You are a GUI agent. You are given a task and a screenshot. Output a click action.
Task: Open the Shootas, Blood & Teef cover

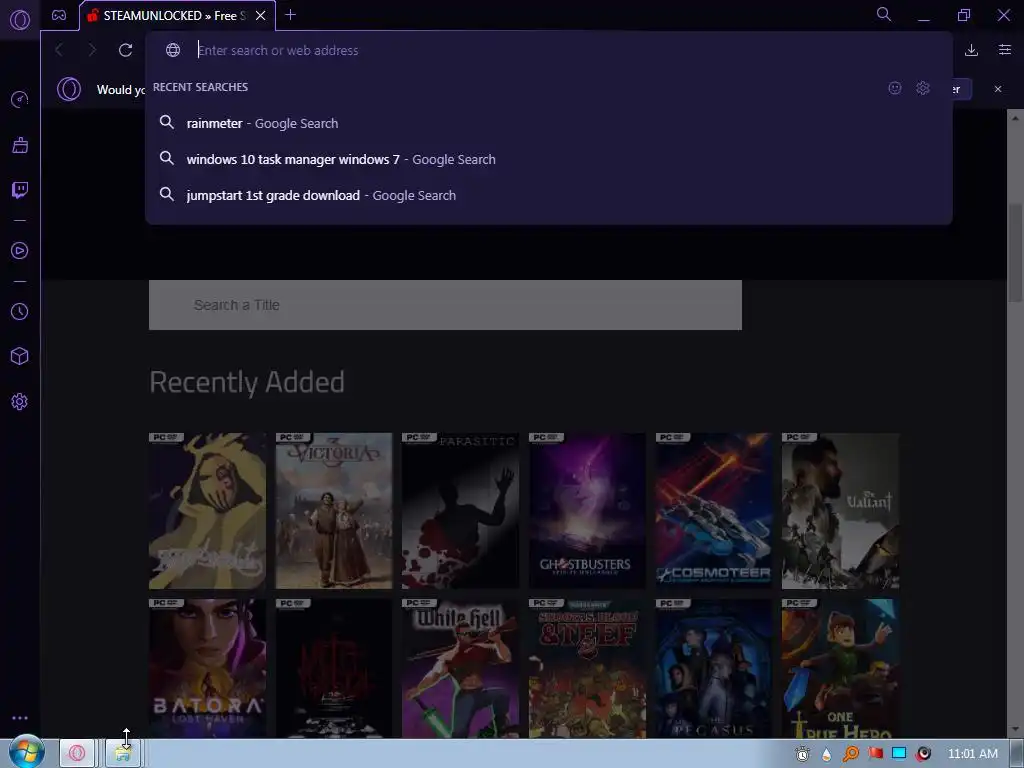click(587, 668)
